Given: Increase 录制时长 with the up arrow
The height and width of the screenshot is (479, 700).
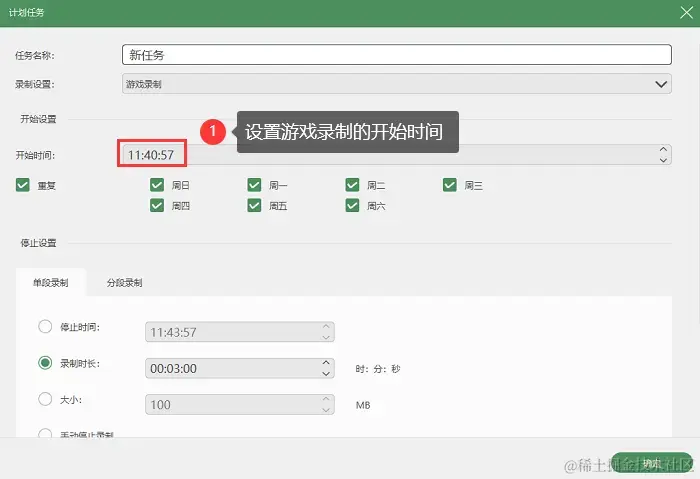Looking at the screenshot, I should click(x=326, y=363).
